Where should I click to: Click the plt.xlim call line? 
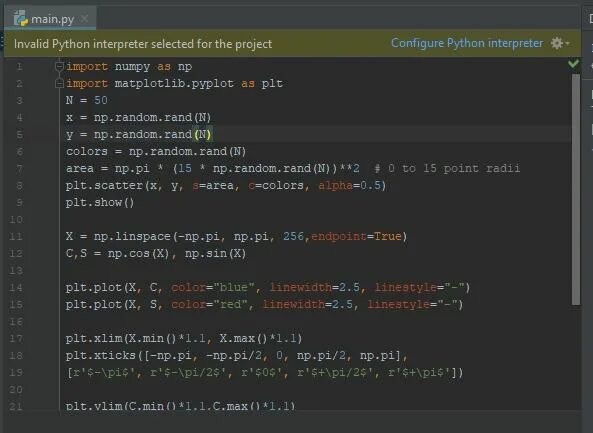184,338
